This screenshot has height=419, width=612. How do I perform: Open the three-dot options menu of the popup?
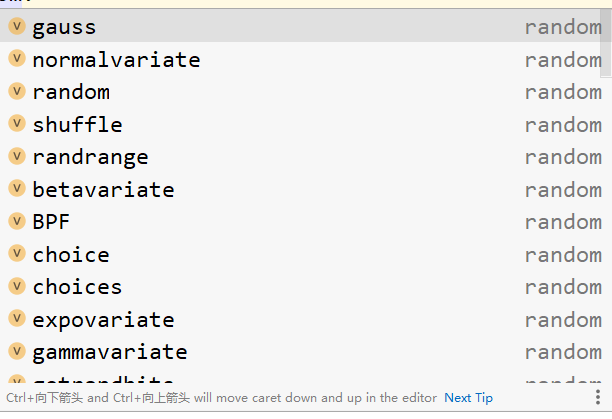[x=598, y=397]
